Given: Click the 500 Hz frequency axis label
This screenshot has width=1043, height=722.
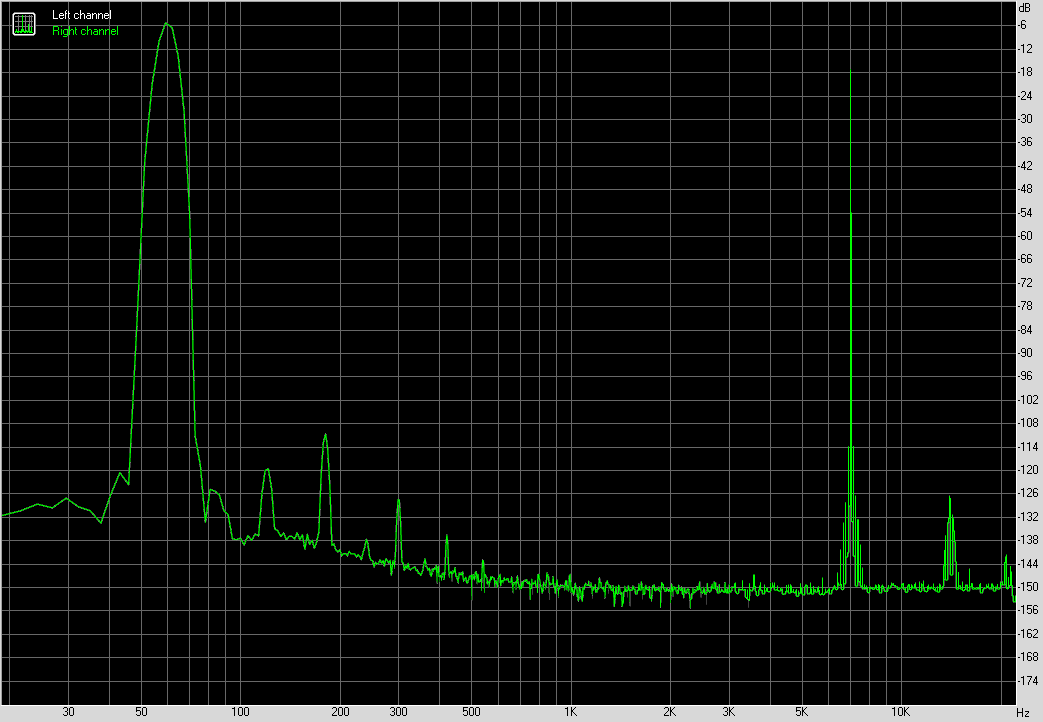Looking at the screenshot, I should [471, 712].
